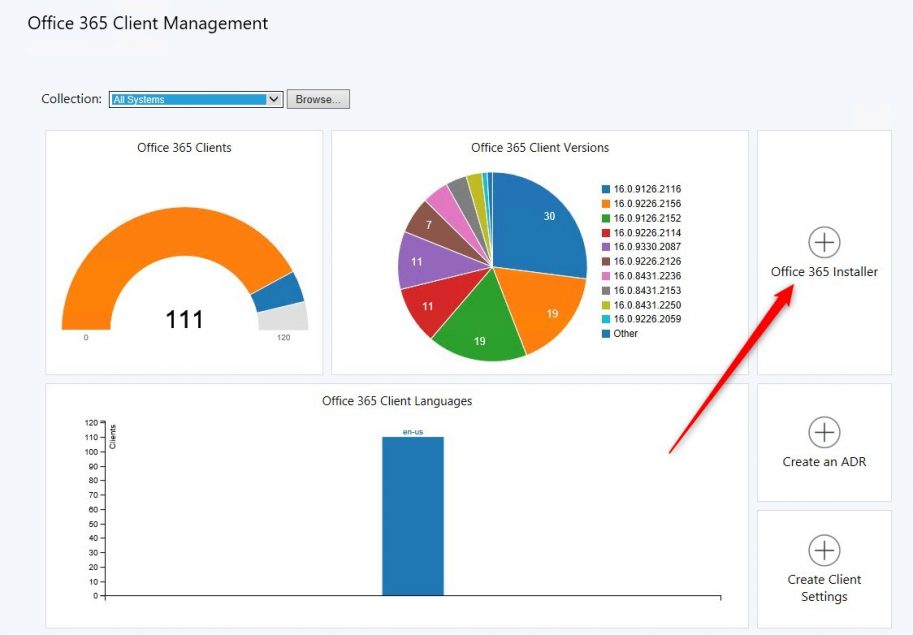The image size is (913, 635).
Task: Click the Office 365 Client Management heading
Action: click(x=148, y=23)
